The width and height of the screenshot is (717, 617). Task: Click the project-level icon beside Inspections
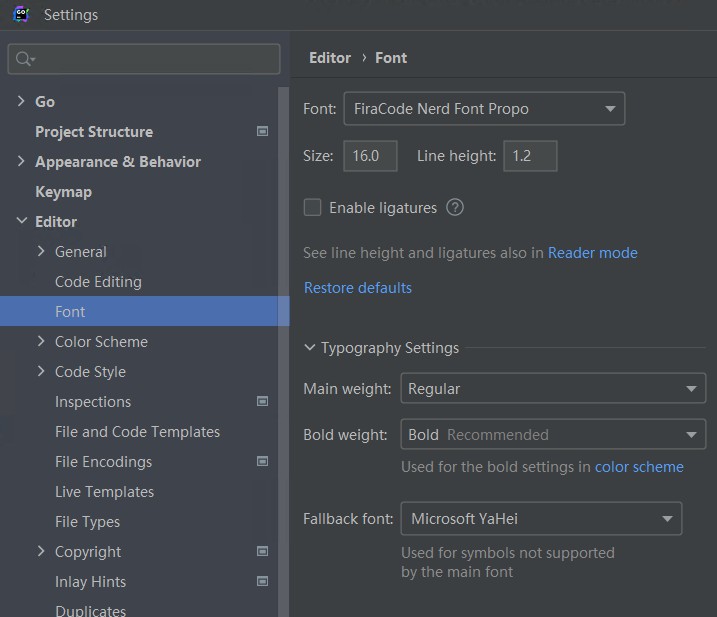(x=262, y=401)
